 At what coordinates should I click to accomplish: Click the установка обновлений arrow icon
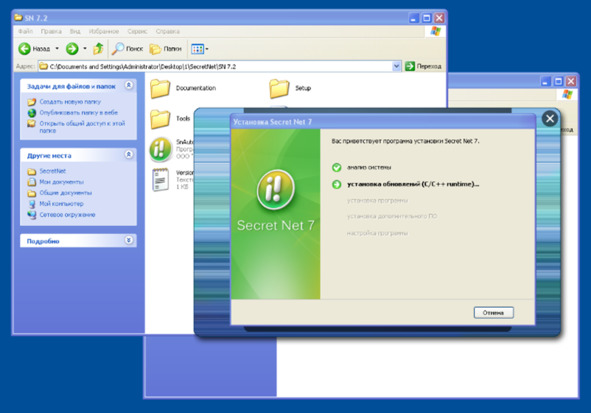tap(337, 184)
